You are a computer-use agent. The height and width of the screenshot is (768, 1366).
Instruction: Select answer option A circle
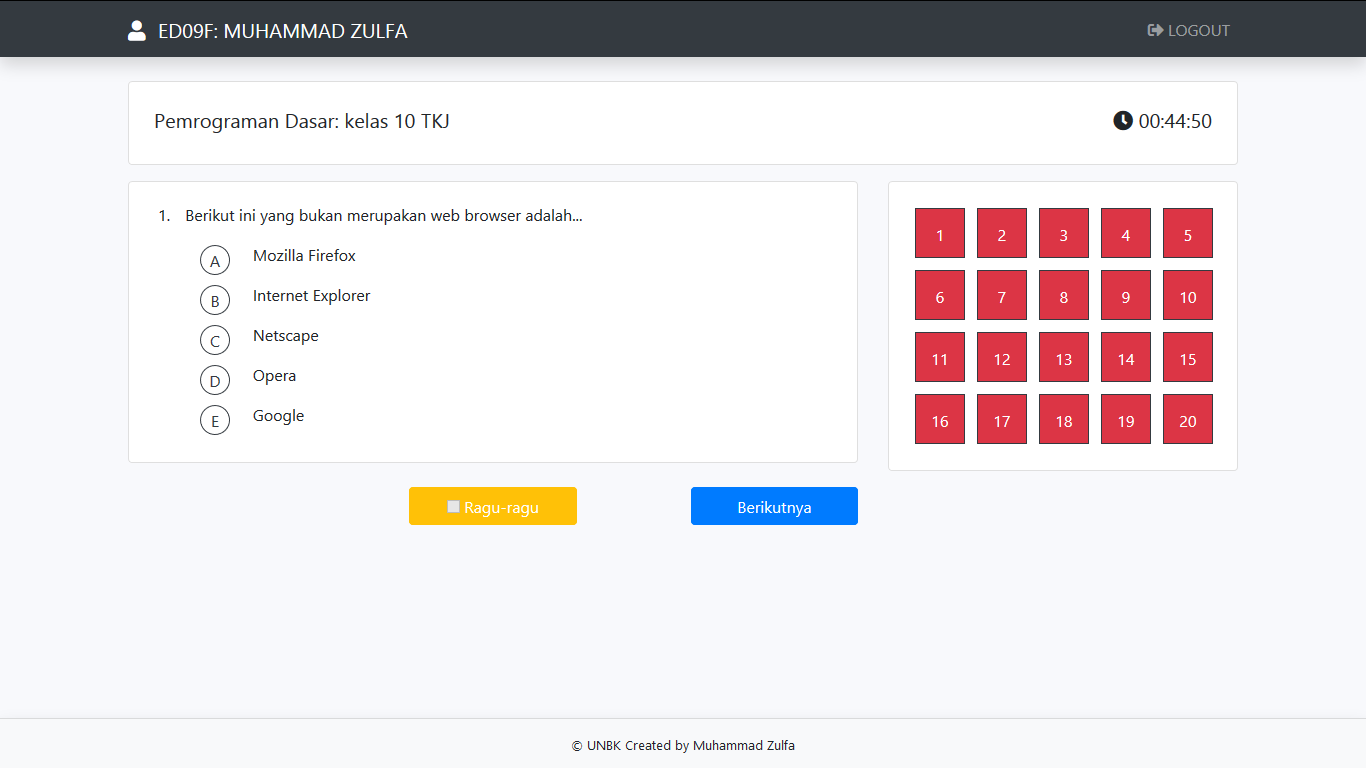[215, 261]
